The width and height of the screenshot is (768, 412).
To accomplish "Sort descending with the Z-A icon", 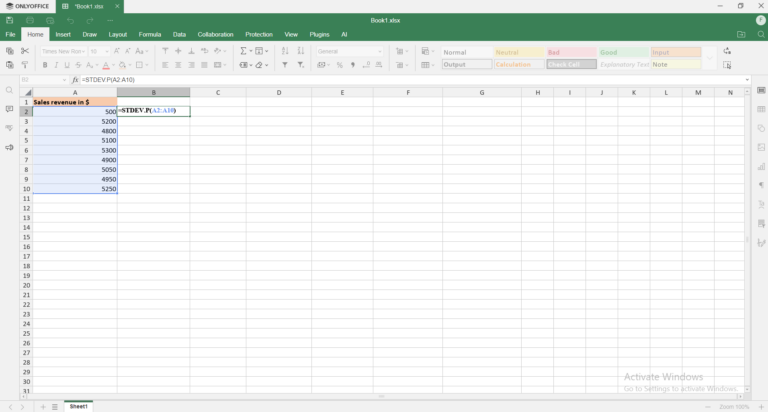I will tap(301, 51).
